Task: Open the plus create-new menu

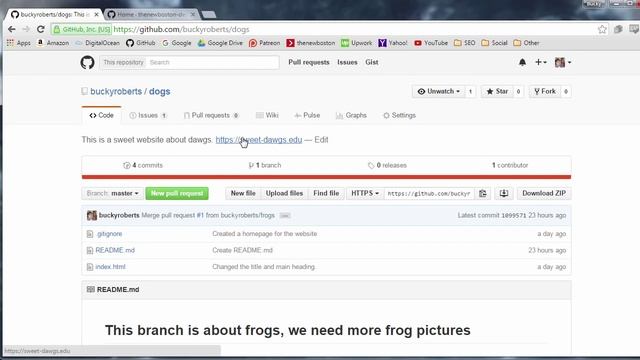Action: click(x=540, y=62)
